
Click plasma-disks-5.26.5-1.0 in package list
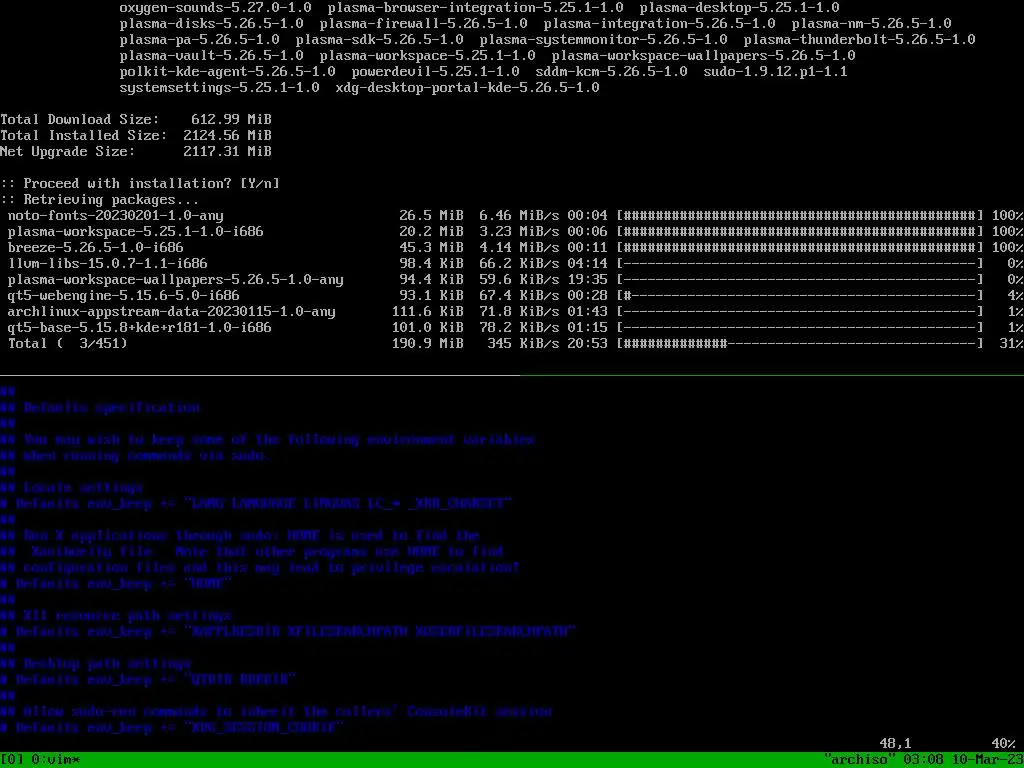212,24
